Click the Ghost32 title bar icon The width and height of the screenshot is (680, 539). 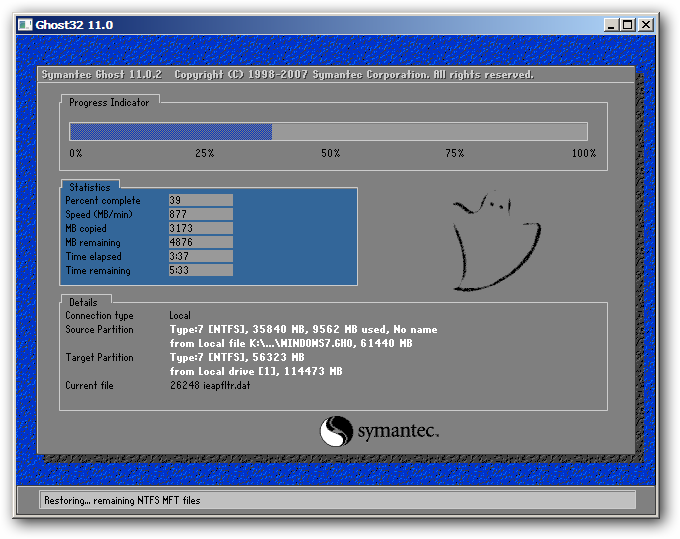click(25, 25)
